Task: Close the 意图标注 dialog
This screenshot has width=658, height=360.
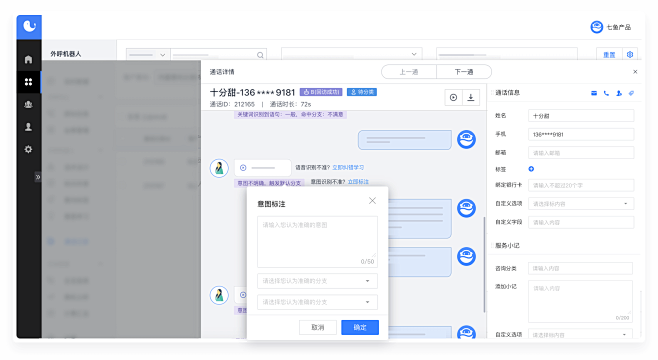Action: (372, 201)
